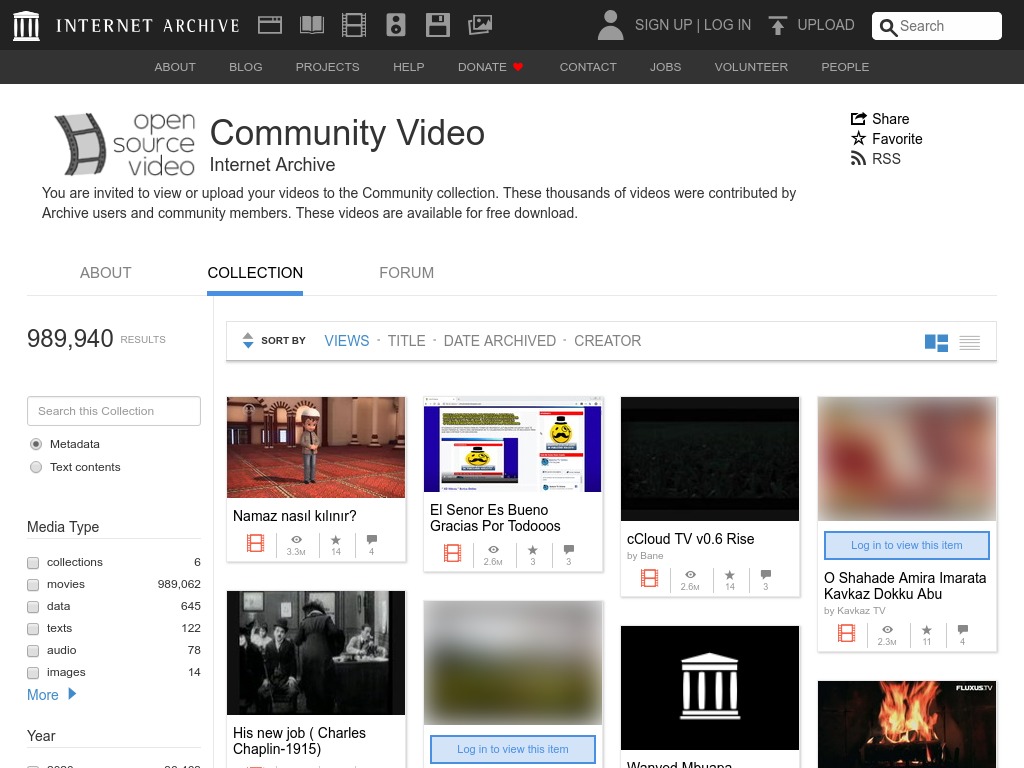This screenshot has width=1024, height=768.
Task: Open the Video film icon in header
Action: pyautogui.click(x=354, y=25)
